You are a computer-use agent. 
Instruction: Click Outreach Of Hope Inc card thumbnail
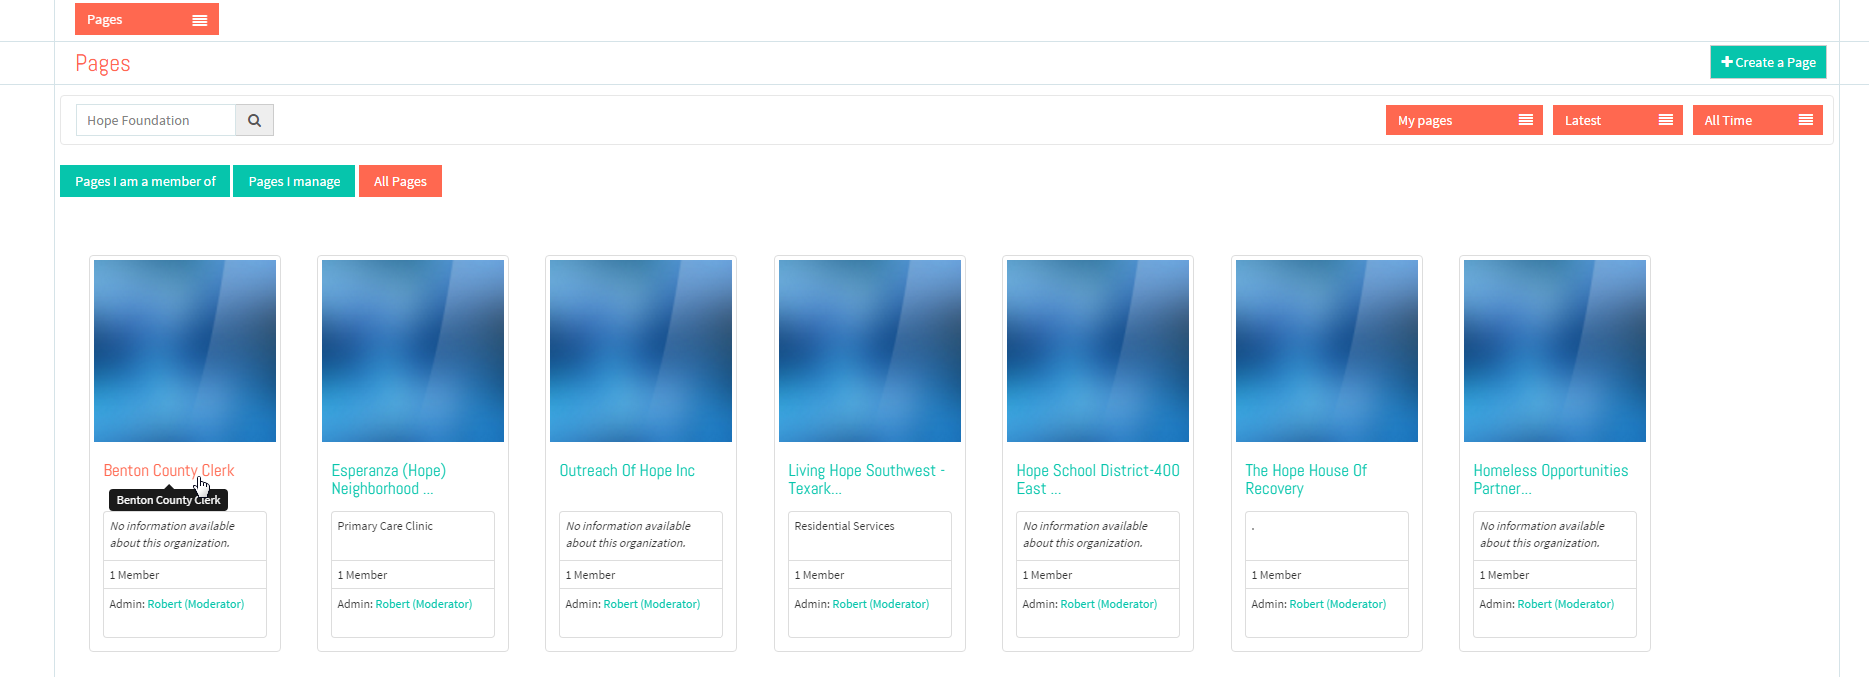pyautogui.click(x=641, y=351)
